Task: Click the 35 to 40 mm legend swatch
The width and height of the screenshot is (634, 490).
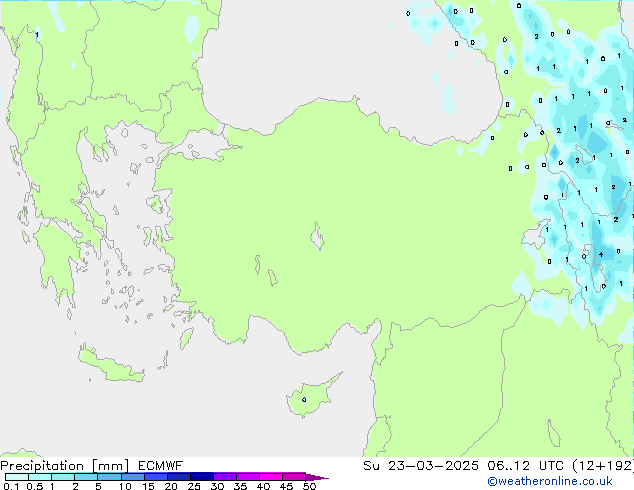Action: click(248, 477)
